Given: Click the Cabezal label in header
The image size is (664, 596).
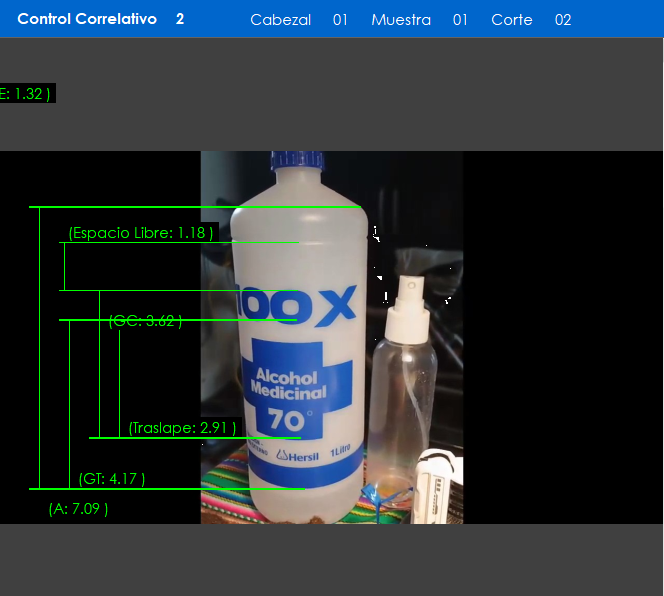Looking at the screenshot, I should pyautogui.click(x=280, y=20).
